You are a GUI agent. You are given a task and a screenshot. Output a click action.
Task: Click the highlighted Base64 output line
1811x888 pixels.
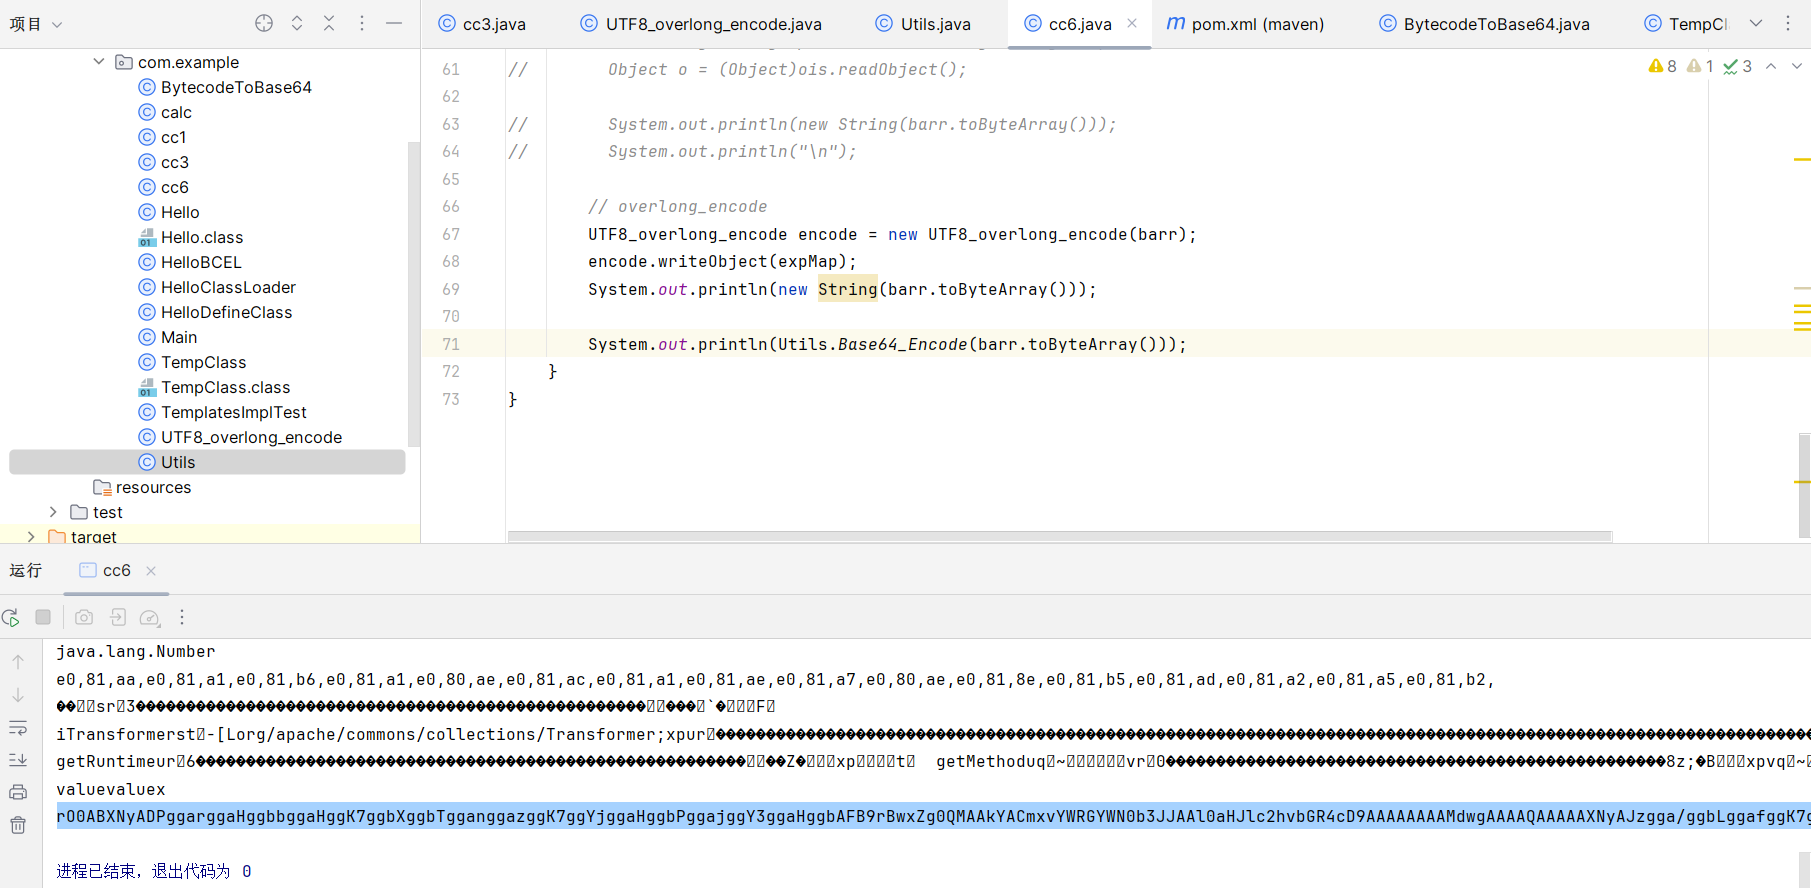click(x=933, y=816)
